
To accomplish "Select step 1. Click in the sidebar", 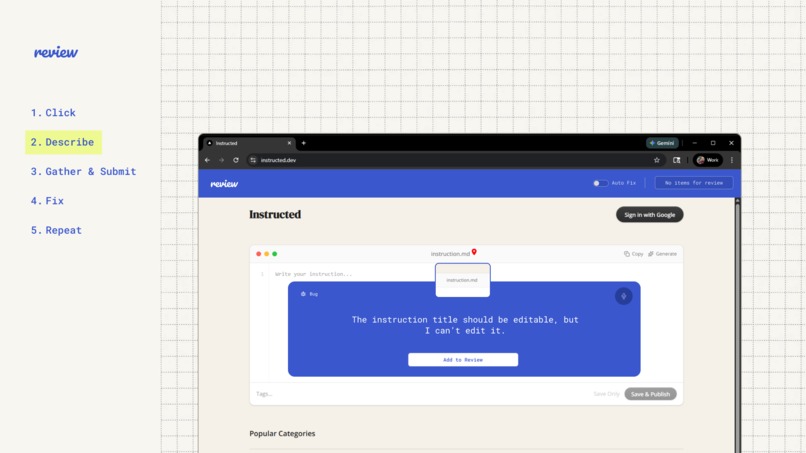I will (x=53, y=113).
